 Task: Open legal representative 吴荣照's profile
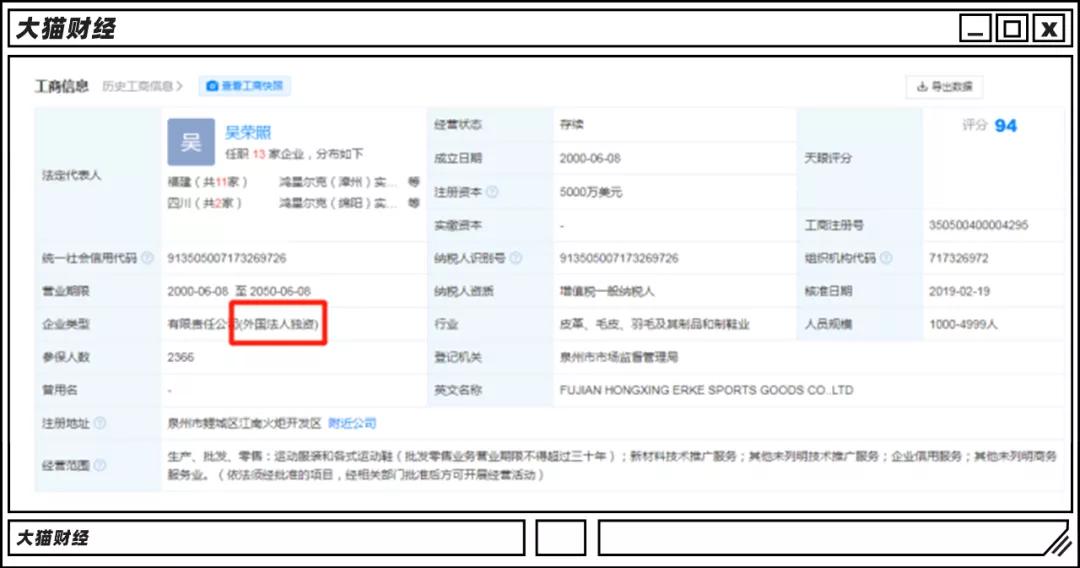pyautogui.click(x=248, y=132)
